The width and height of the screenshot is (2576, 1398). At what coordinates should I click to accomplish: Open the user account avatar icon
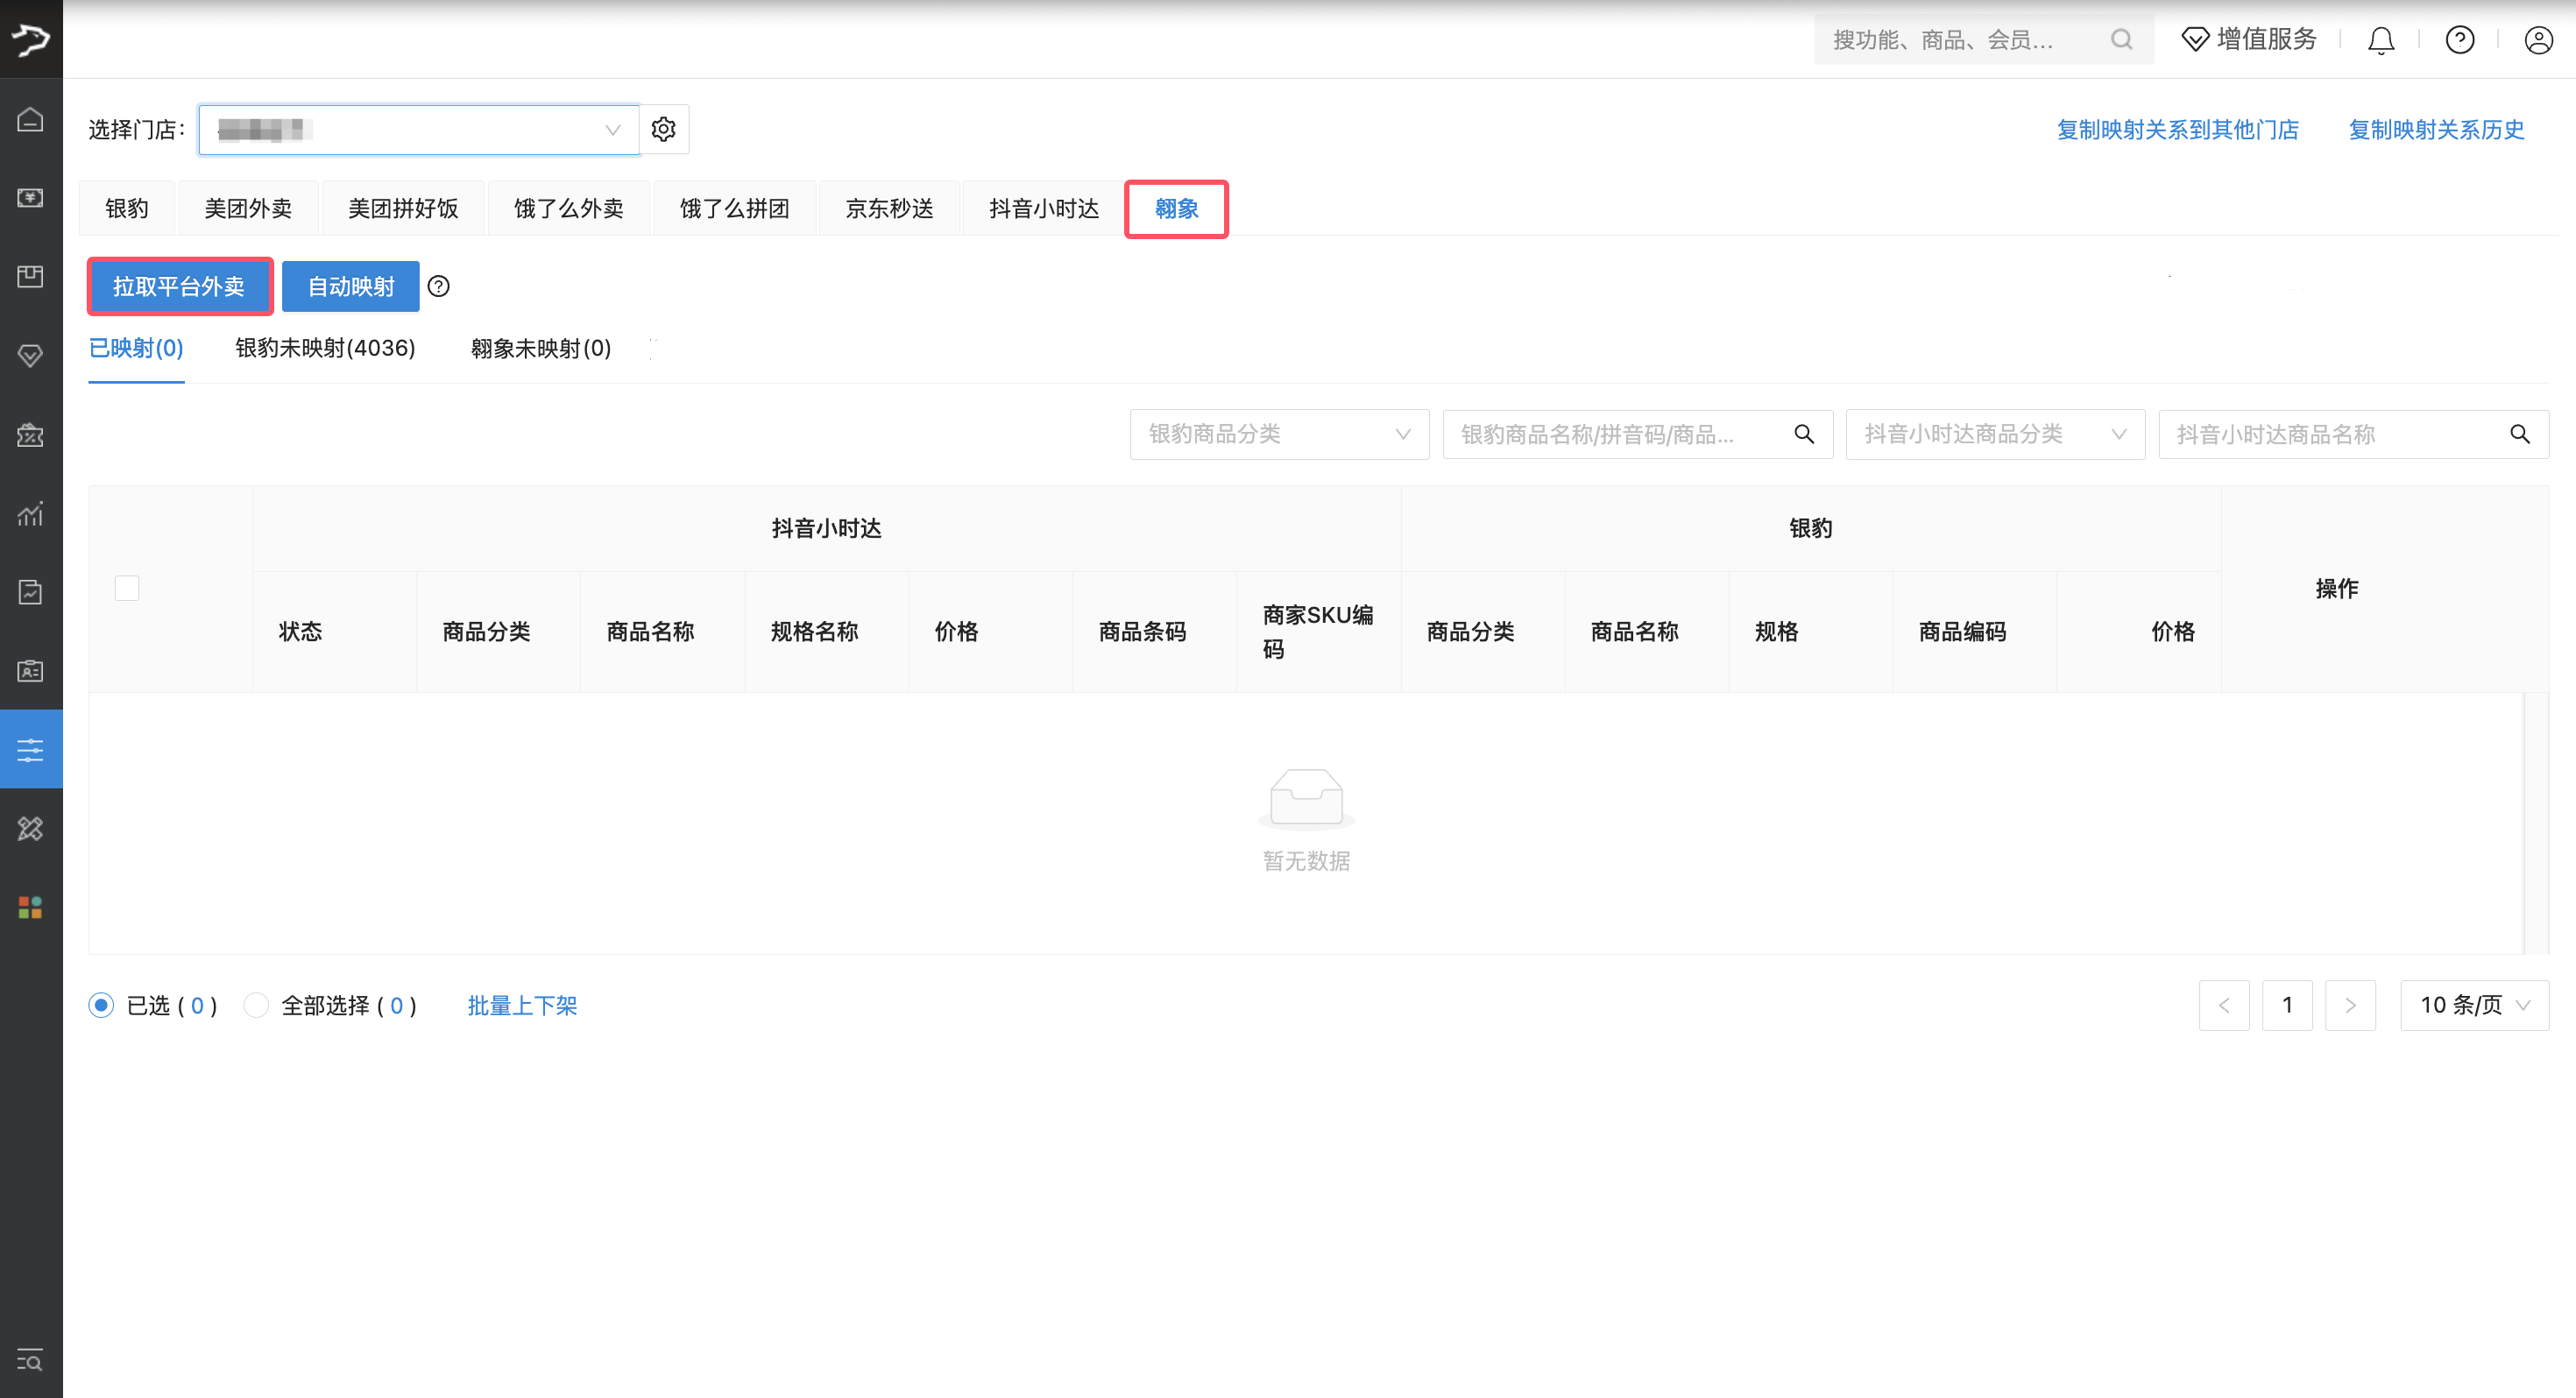click(2538, 40)
